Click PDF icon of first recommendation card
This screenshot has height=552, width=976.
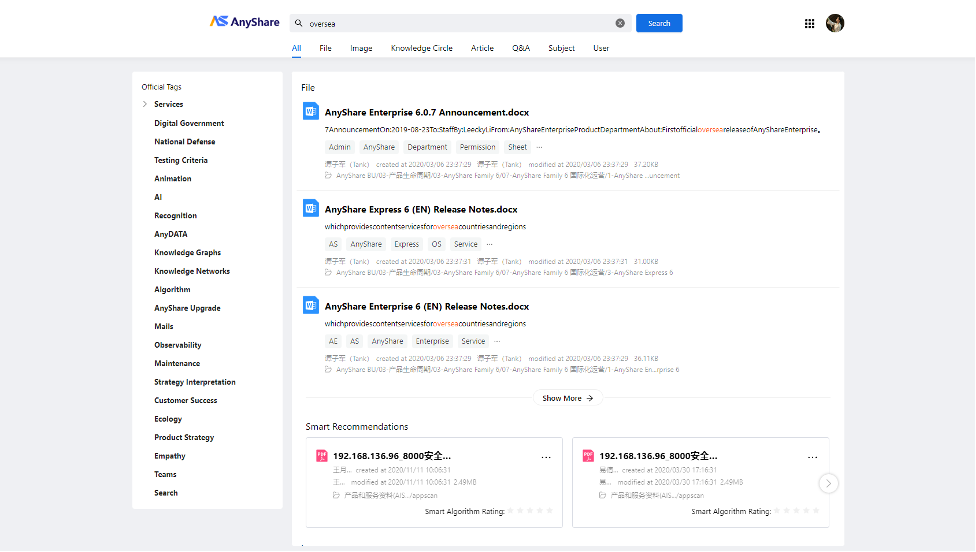(x=322, y=456)
